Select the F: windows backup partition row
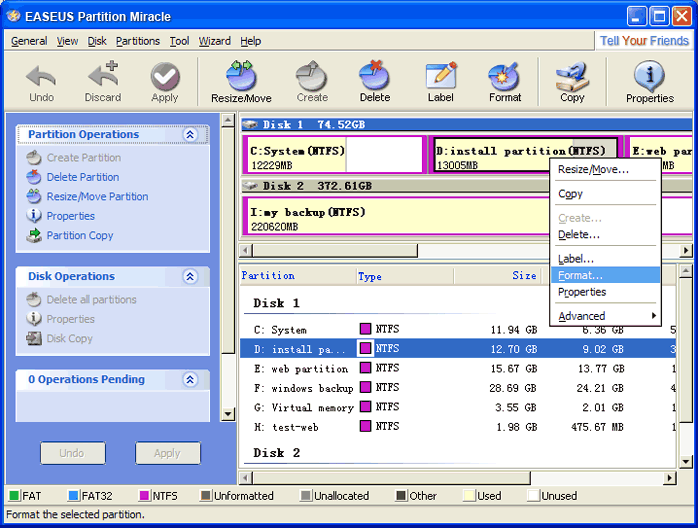Viewport: 698px width, 528px height. (312, 388)
